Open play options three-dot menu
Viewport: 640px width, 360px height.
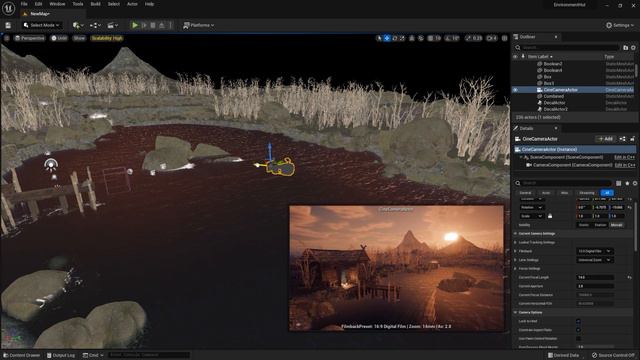point(171,25)
